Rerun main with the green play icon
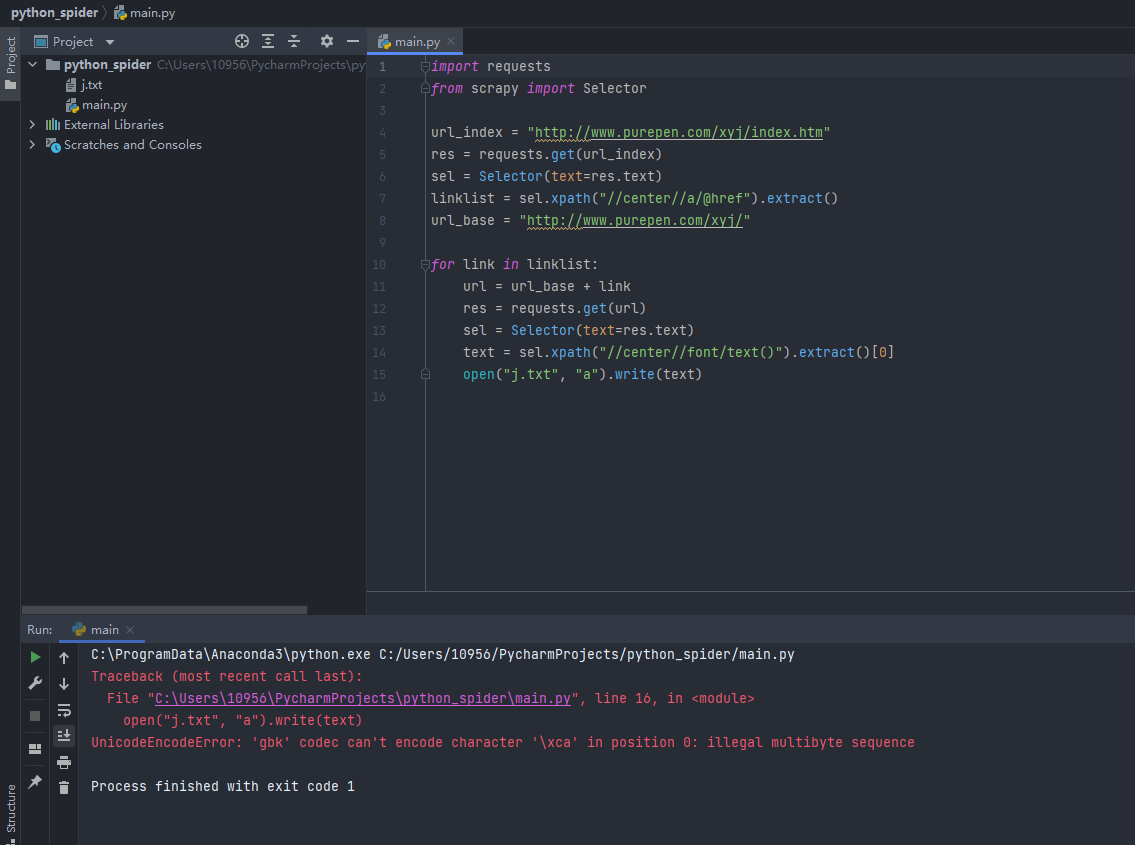Screen dimensions: 1135x845 click(35, 657)
